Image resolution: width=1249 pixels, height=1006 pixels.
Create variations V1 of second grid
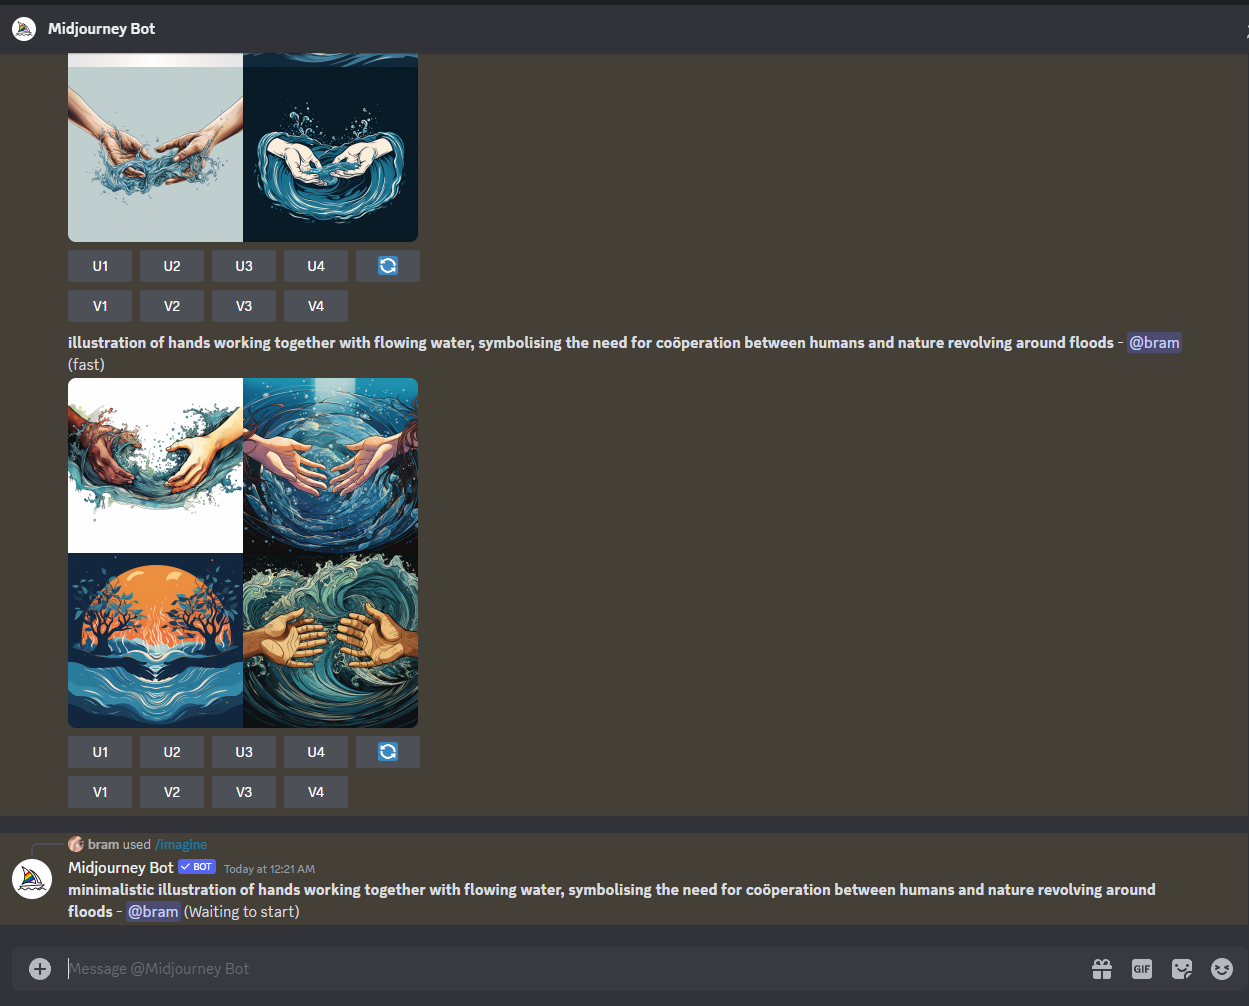click(100, 792)
